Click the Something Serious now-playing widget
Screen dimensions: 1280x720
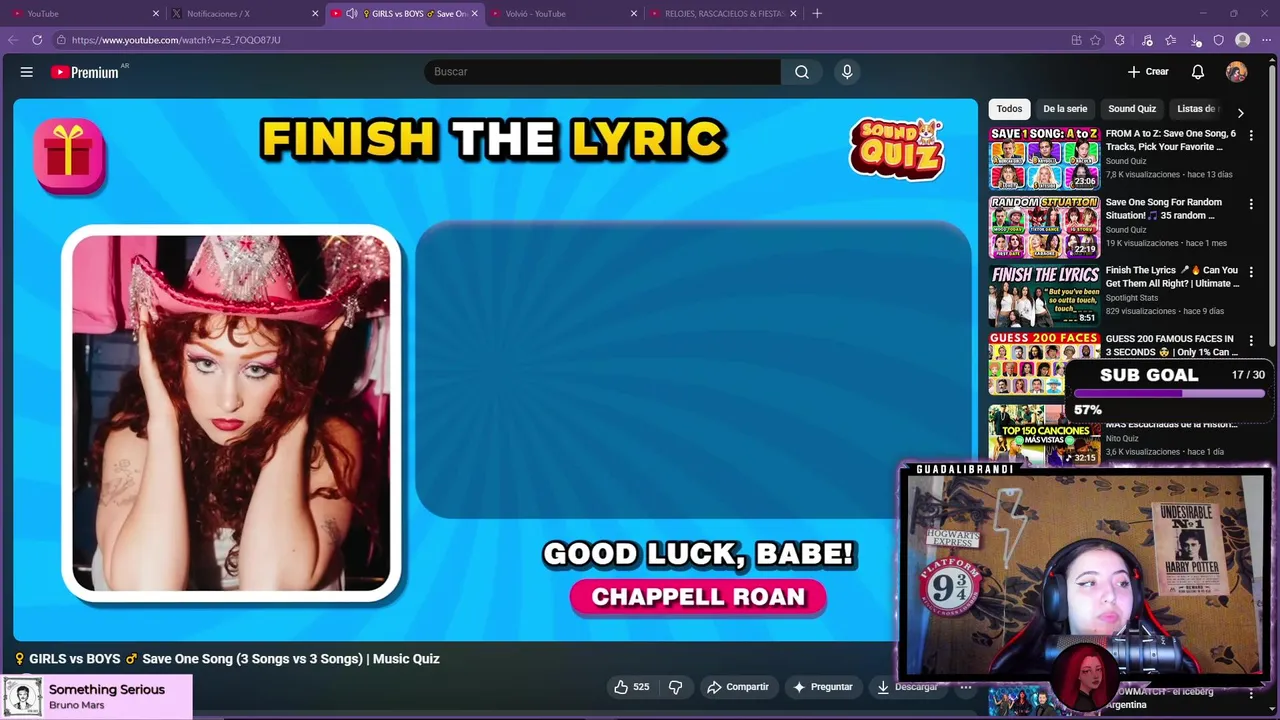pos(96,697)
